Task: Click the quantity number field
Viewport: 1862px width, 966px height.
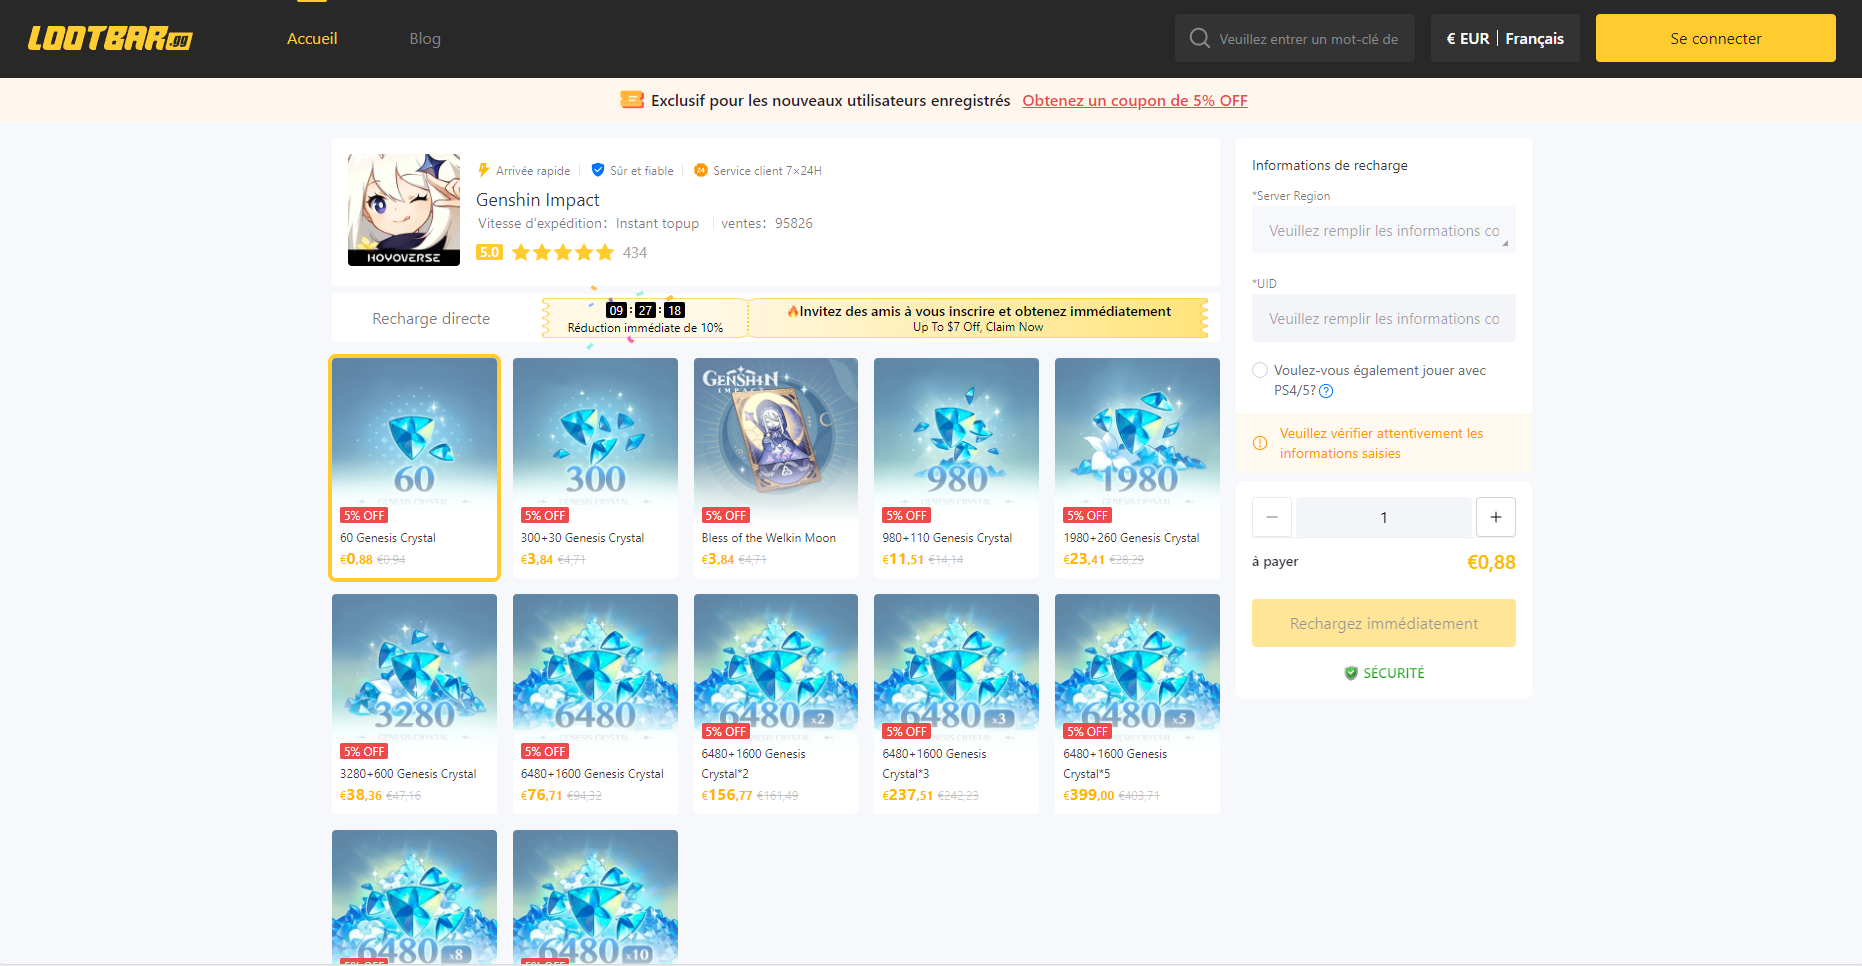Action: [x=1384, y=517]
